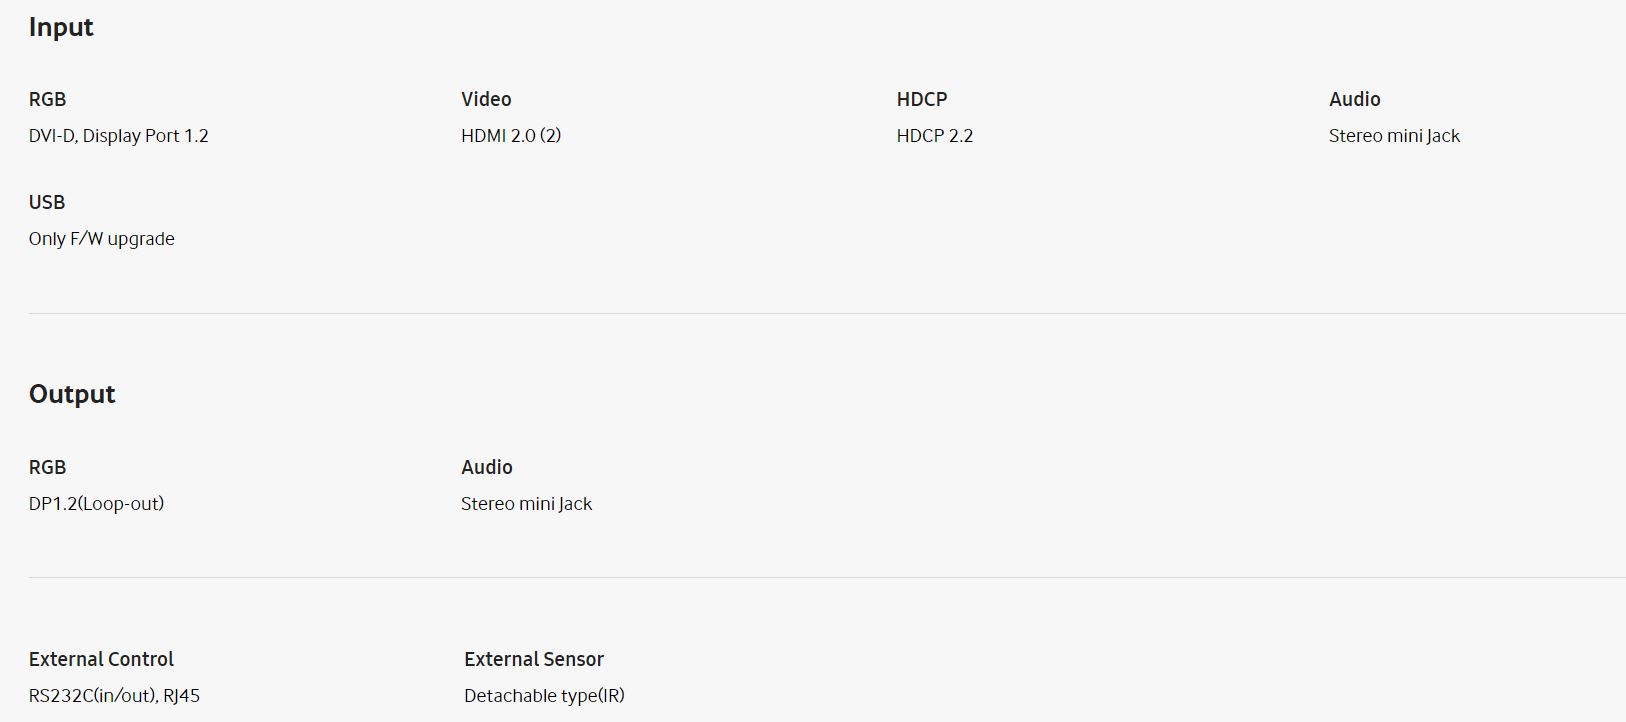Select the Only F/W upgrade text

pos(101,239)
